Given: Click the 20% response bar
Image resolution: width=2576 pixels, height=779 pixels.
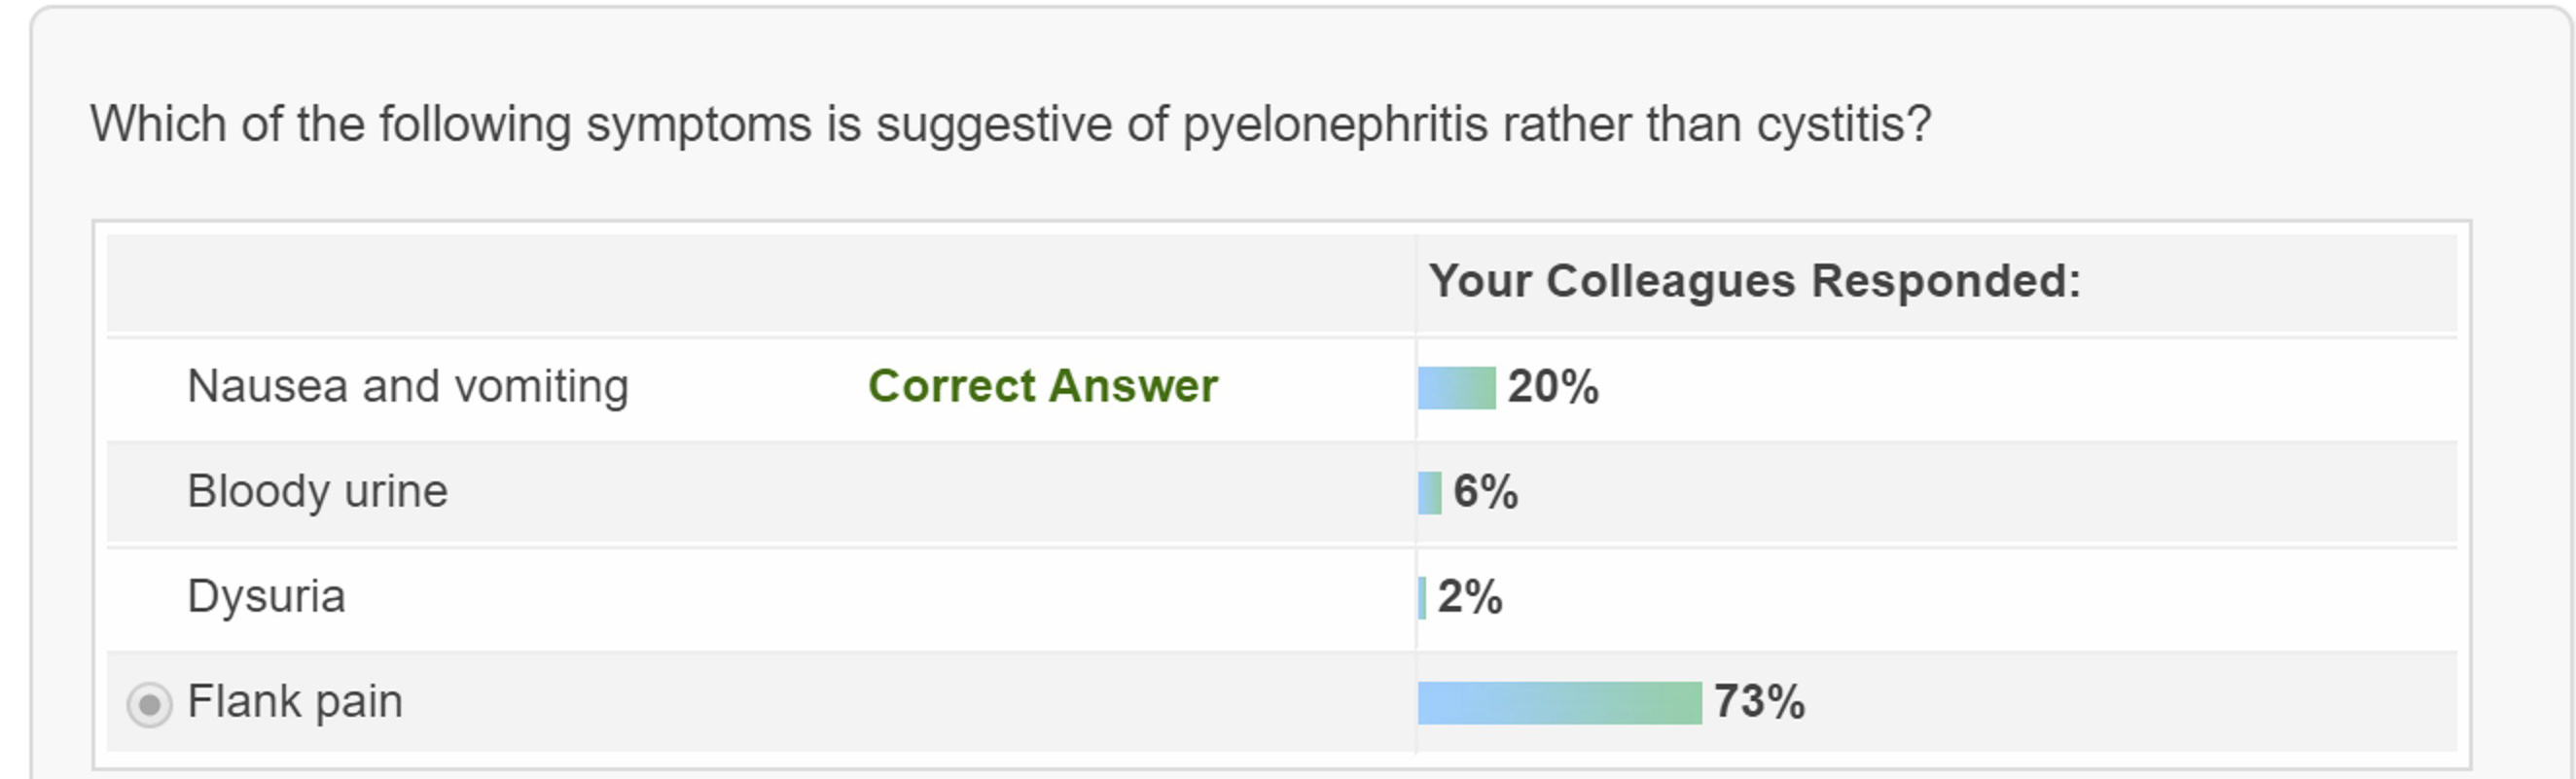Looking at the screenshot, I should pos(1456,388).
